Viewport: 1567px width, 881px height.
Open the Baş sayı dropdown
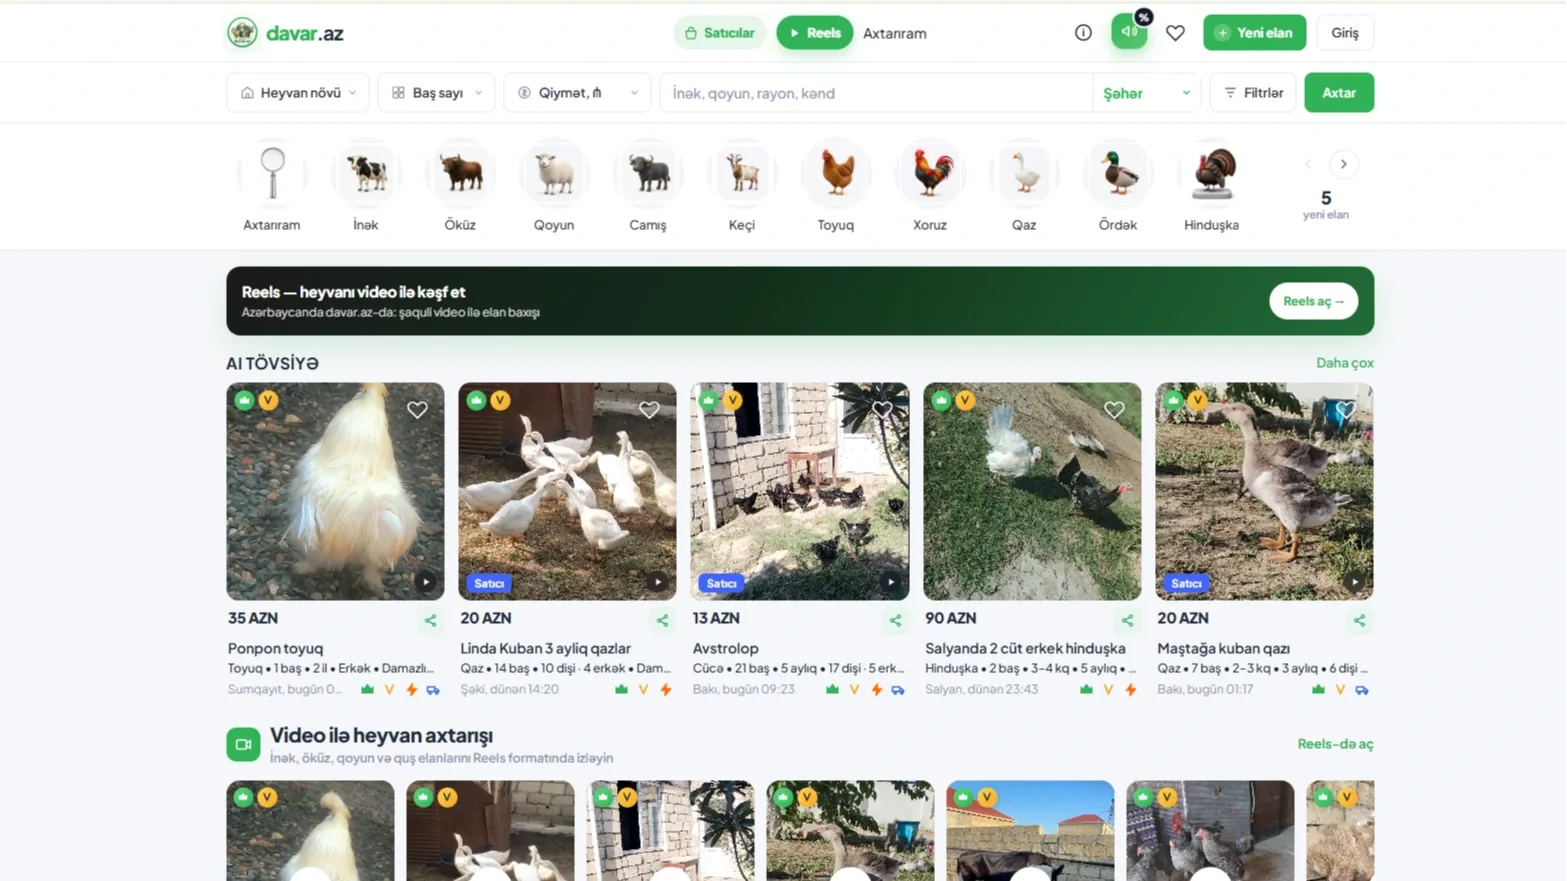[x=437, y=93]
